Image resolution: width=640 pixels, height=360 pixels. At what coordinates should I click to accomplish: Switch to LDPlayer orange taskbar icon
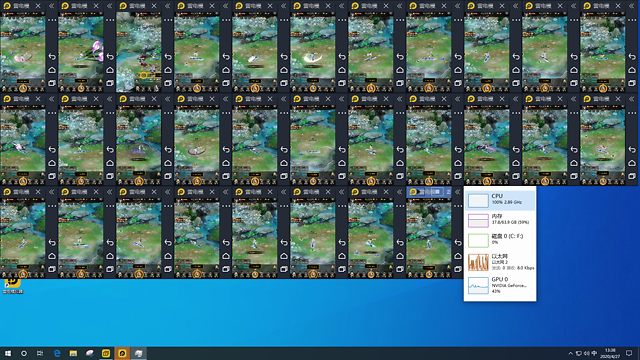point(122,353)
